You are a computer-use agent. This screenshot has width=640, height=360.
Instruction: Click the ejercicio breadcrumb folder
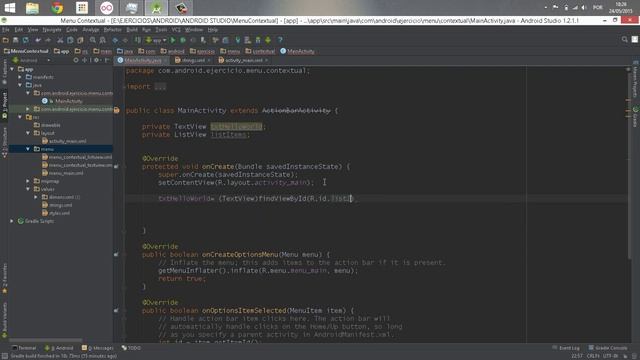[x=202, y=51]
